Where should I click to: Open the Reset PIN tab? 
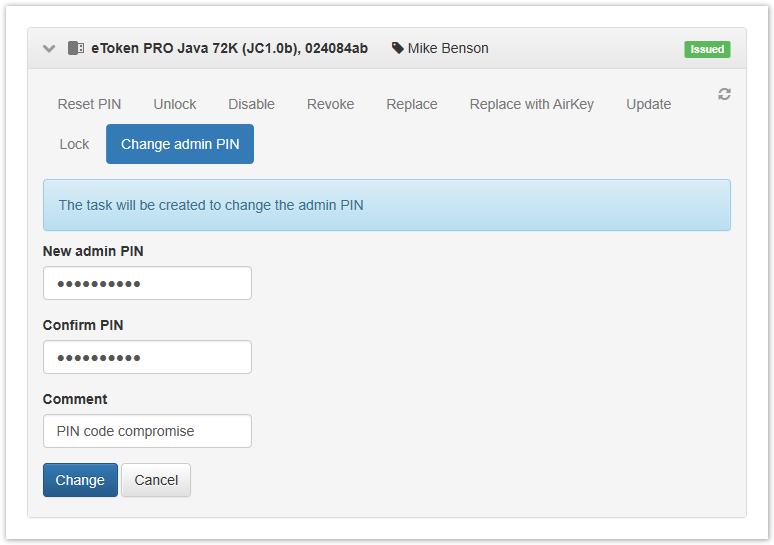click(89, 104)
